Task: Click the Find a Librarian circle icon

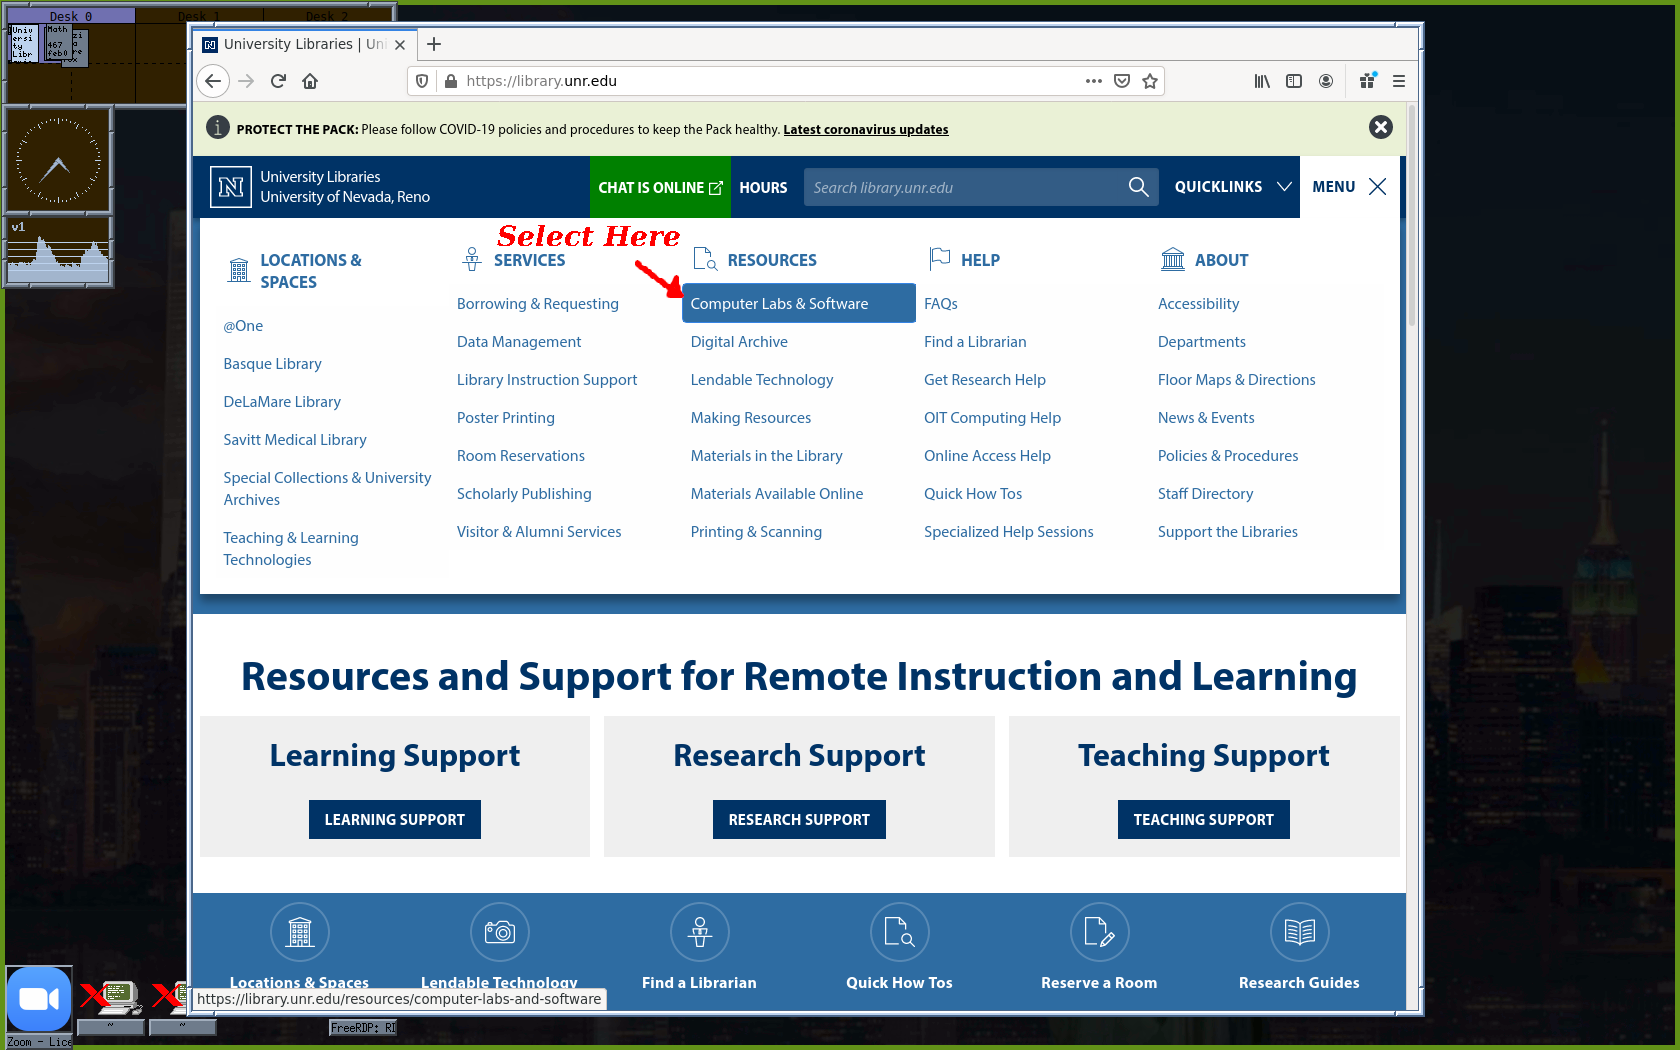Action: click(699, 932)
